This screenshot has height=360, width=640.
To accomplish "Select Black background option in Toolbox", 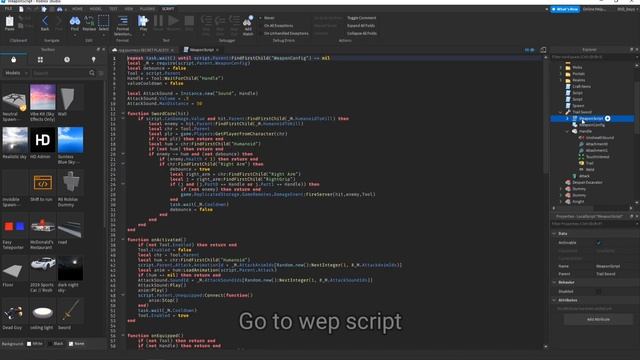I will coord(56,344).
